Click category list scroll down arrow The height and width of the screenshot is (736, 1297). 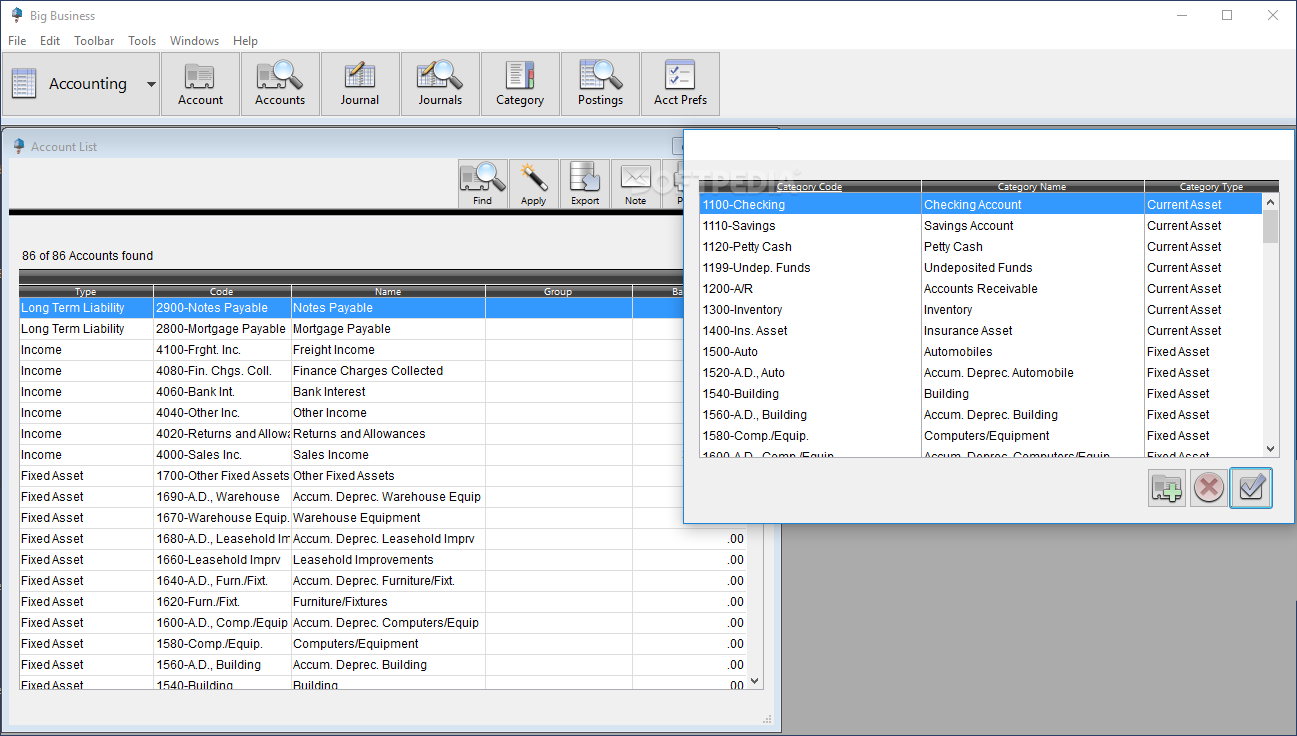(1270, 449)
